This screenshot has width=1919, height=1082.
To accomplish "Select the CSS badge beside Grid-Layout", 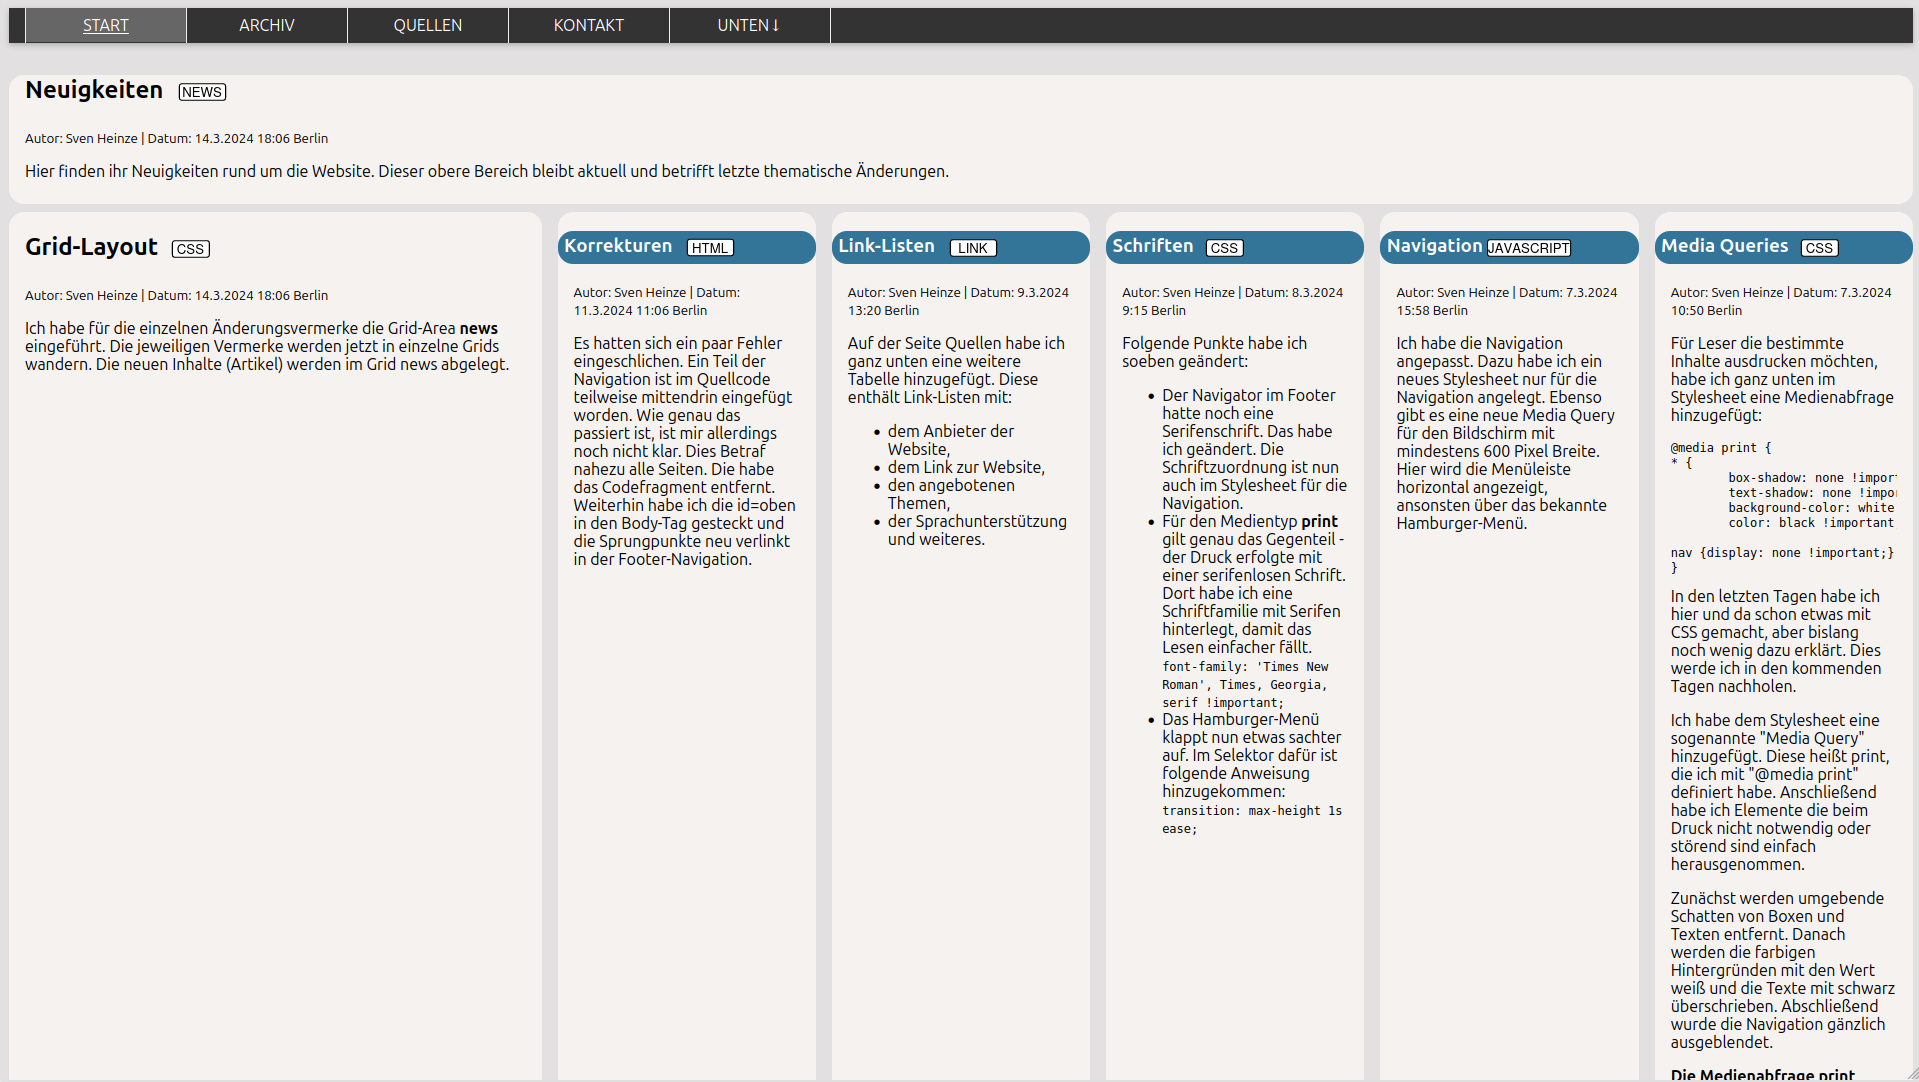I will (x=190, y=249).
